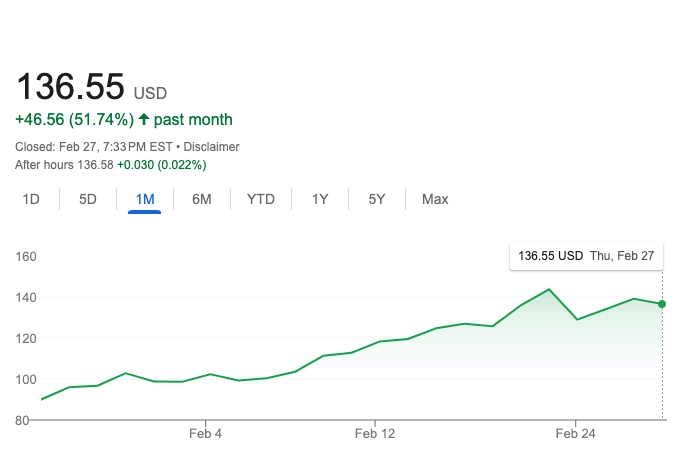This screenshot has height=450, width=683.
Task: Open the Disclaimer link
Action: (212, 147)
